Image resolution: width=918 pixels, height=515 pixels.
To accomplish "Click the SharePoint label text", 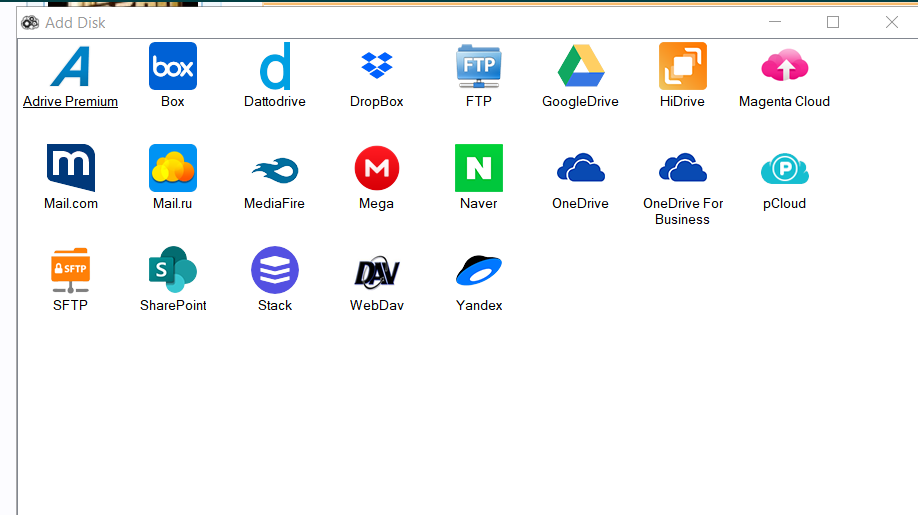I will point(173,305).
